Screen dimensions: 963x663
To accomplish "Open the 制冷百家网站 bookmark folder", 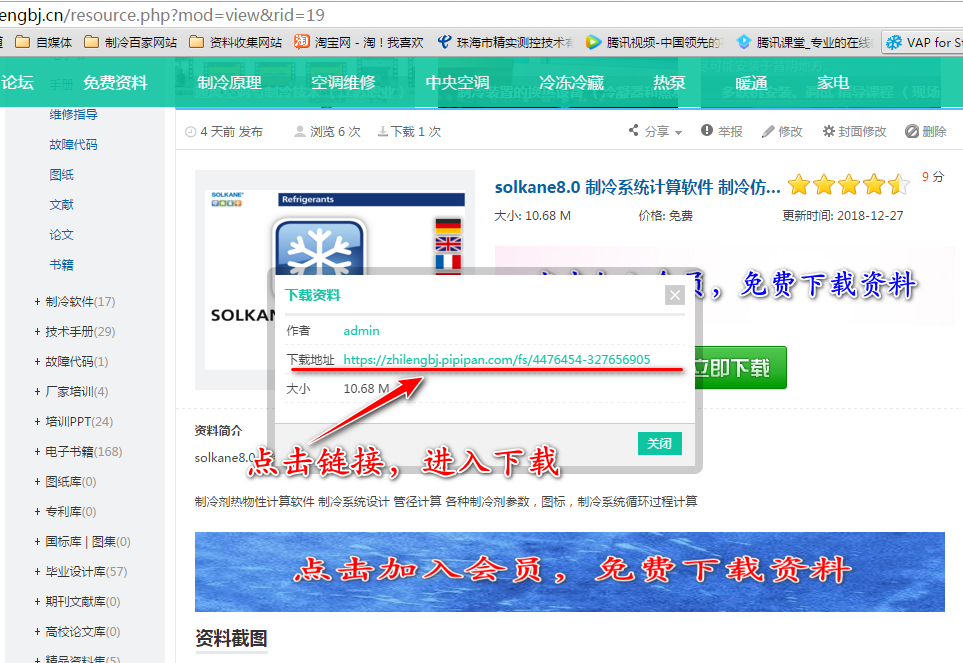I will click(x=130, y=42).
